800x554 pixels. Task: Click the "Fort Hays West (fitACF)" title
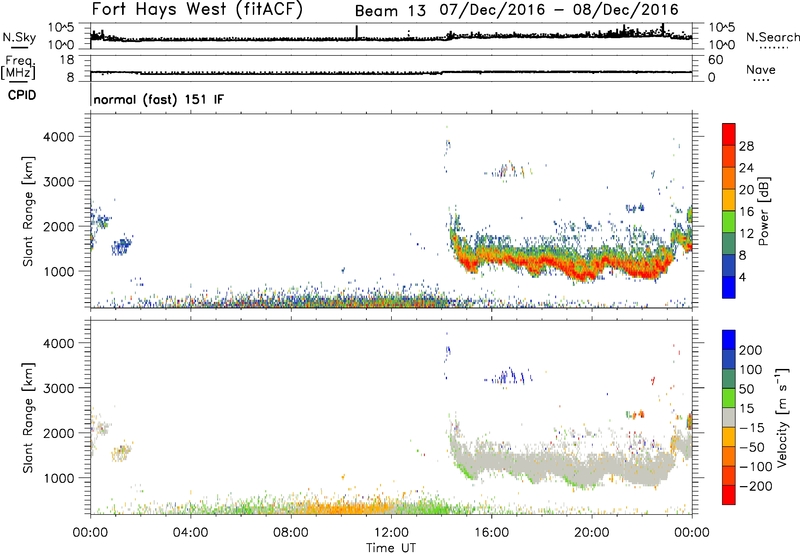pos(196,9)
